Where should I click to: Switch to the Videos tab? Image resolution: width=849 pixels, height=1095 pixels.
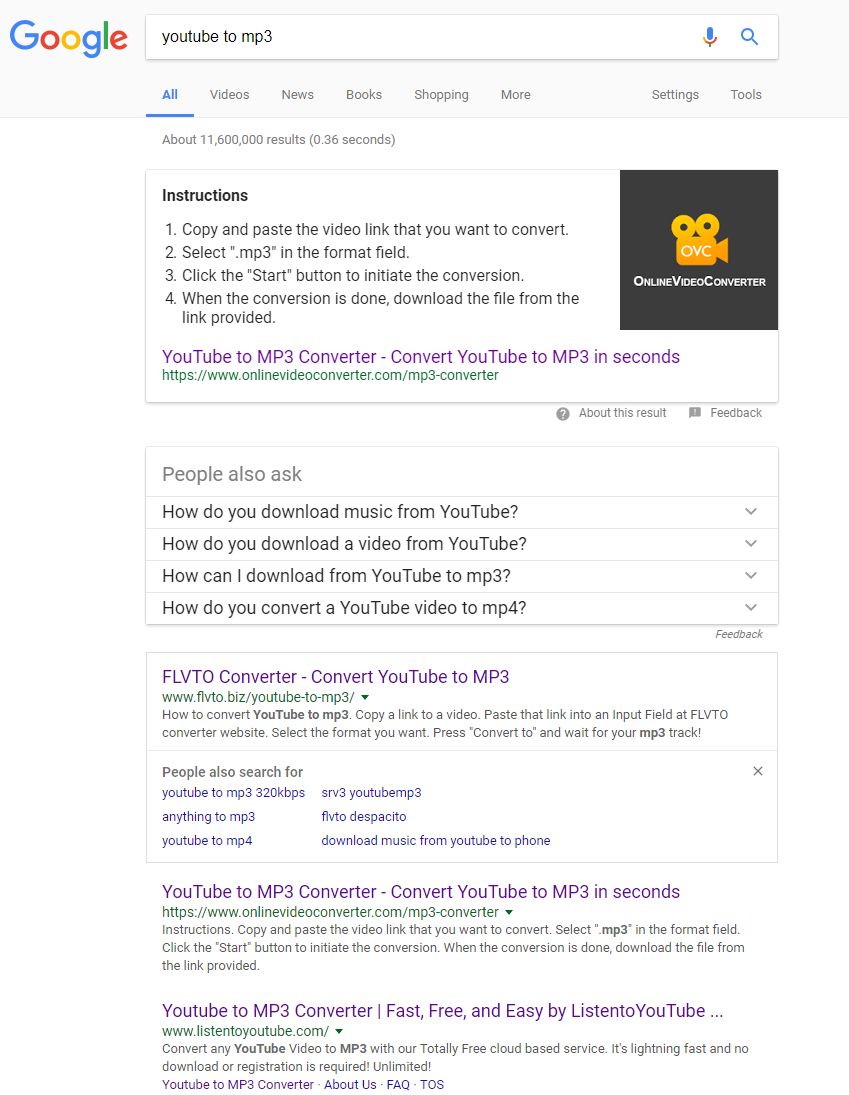[229, 95]
